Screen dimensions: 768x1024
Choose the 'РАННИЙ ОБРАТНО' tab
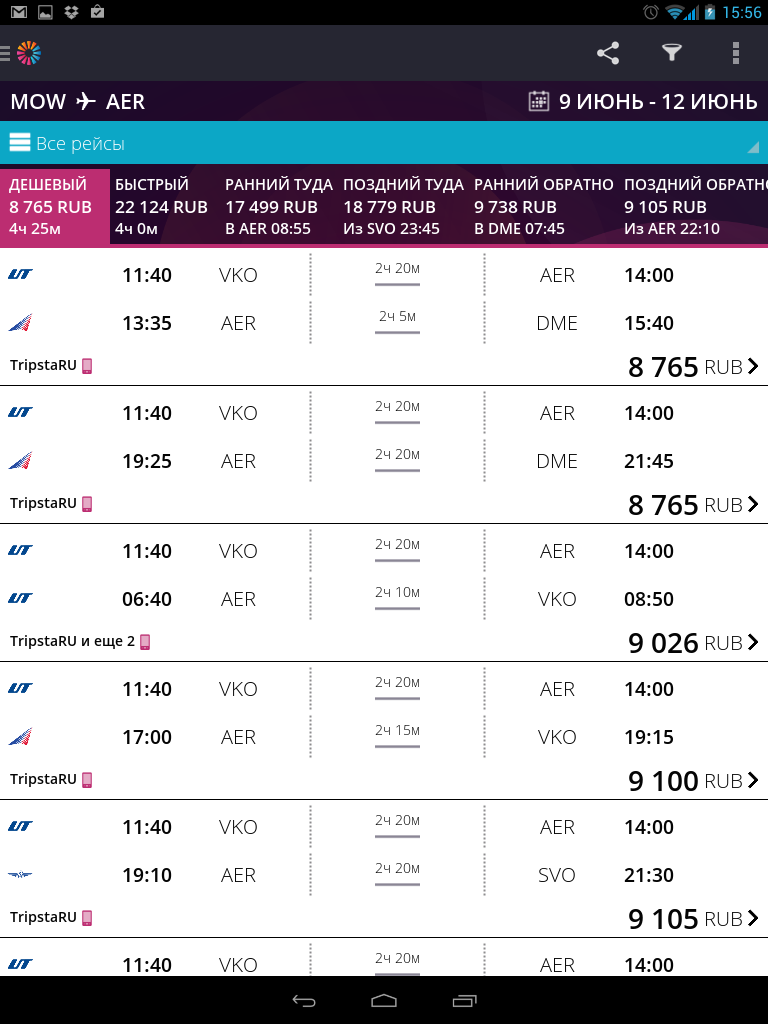tap(543, 206)
